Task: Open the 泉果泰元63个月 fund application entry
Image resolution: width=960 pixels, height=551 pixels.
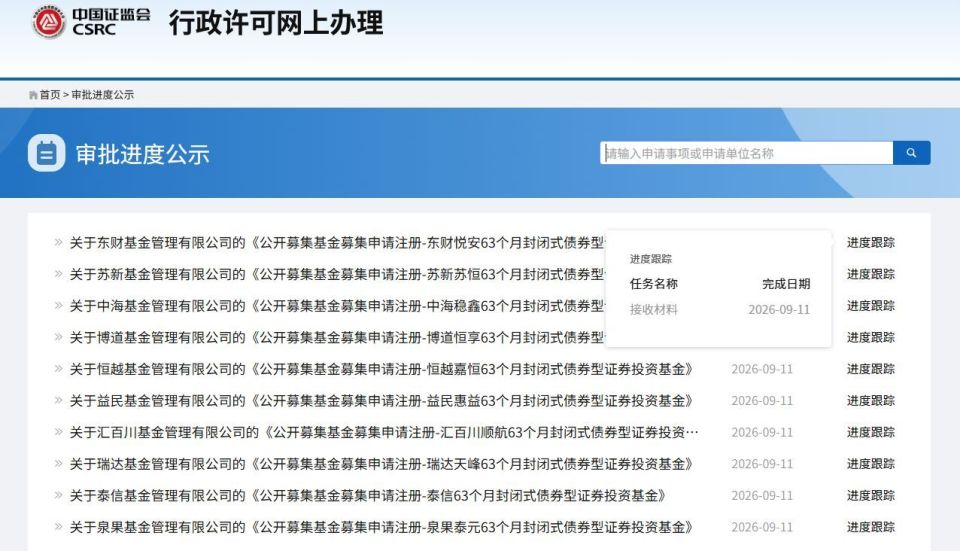Action: coord(381,527)
